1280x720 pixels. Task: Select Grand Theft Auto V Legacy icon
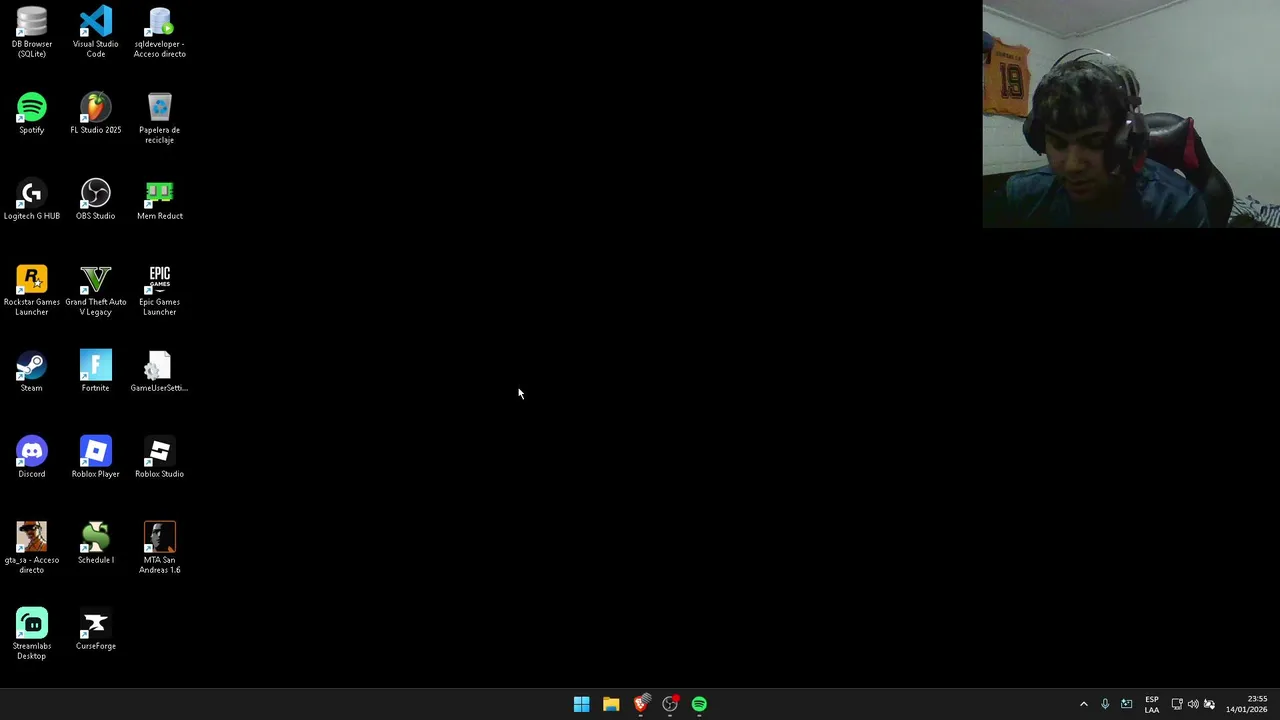96,290
